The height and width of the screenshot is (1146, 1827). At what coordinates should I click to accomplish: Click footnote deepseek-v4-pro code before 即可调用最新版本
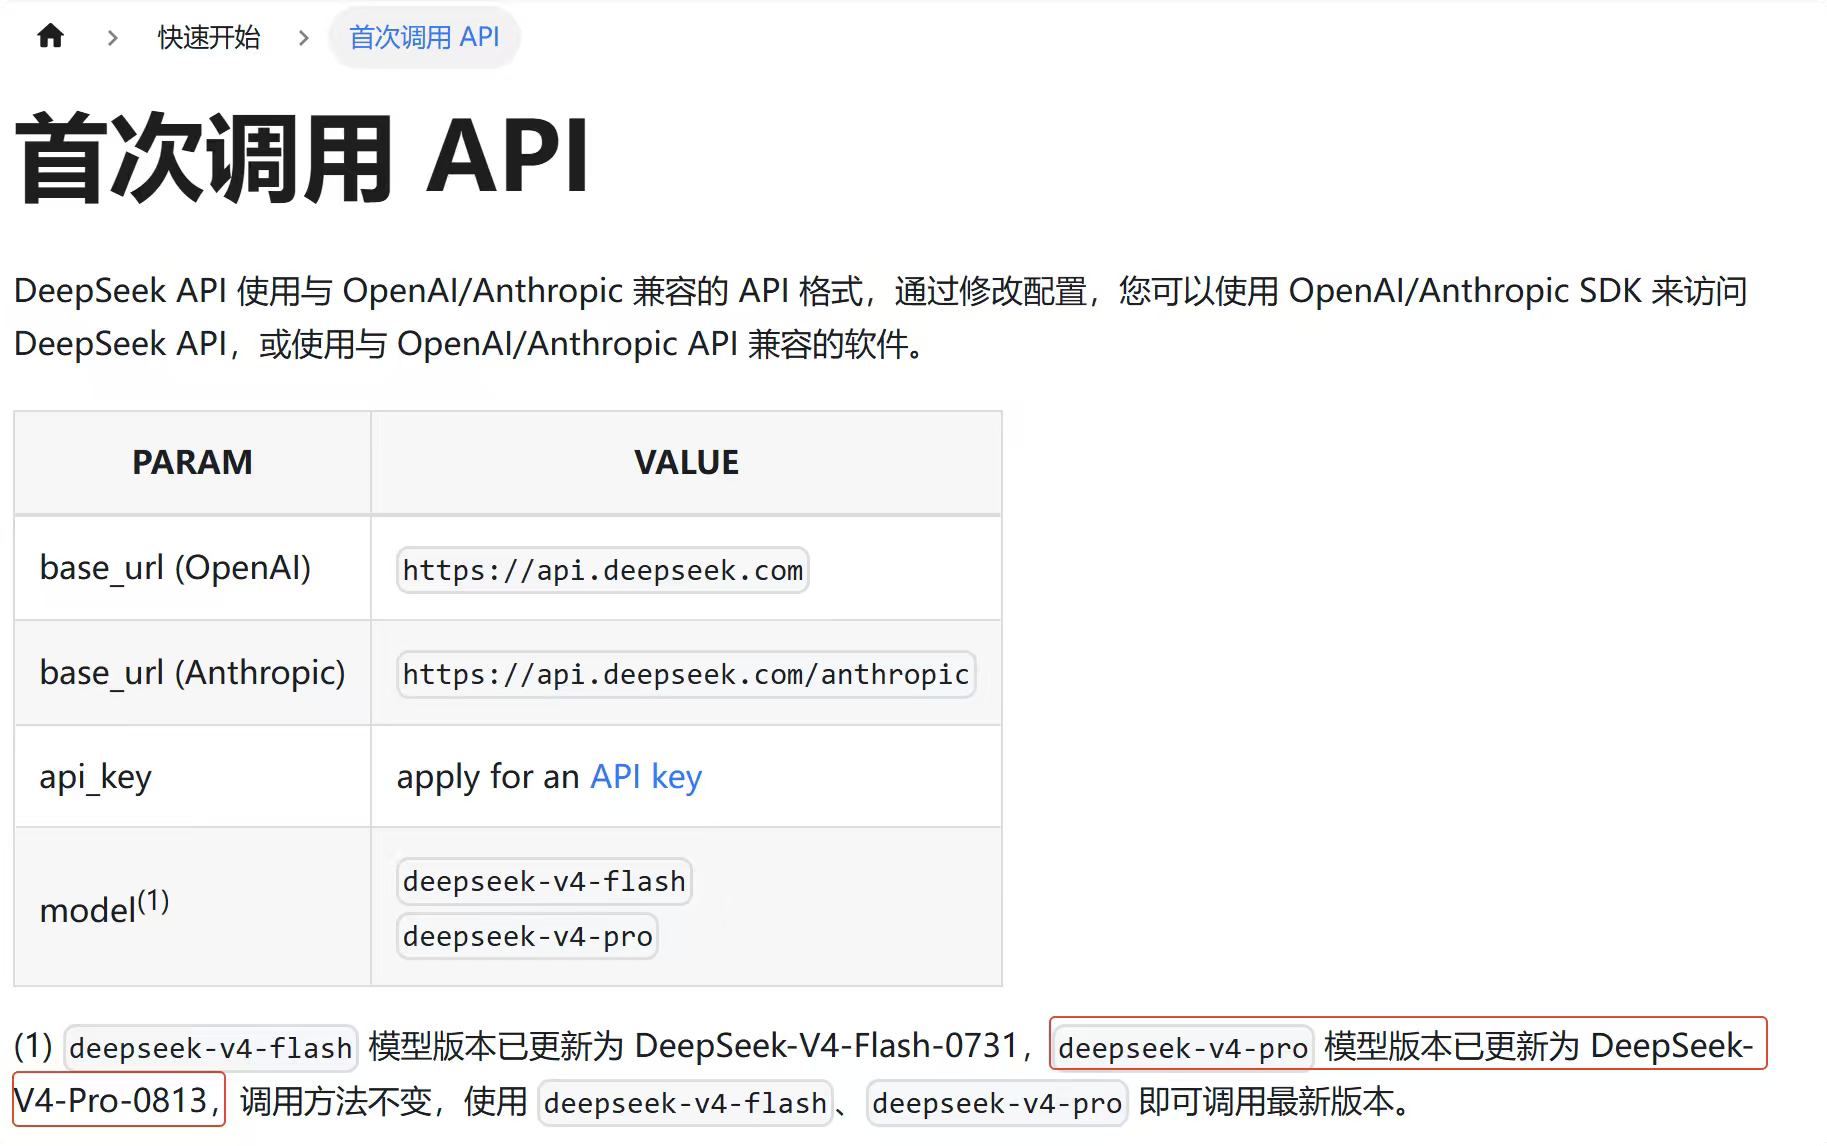997,1103
